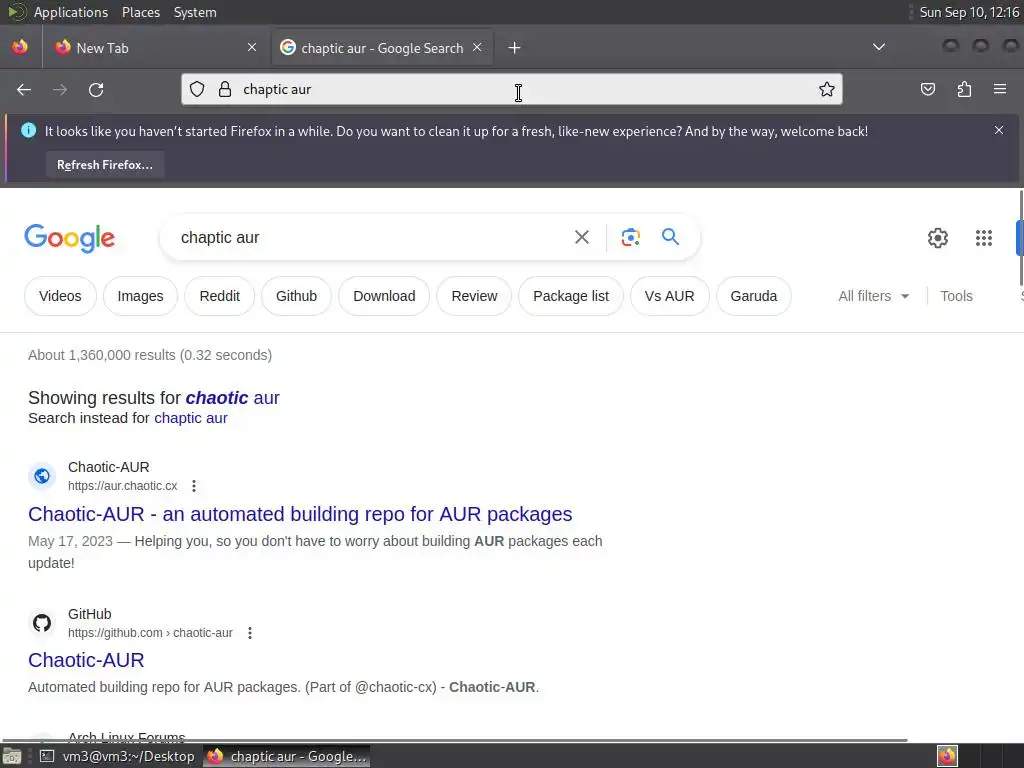Click the GitHub result favicon
Screen dimensions: 1024x768
pyautogui.click(x=42, y=623)
